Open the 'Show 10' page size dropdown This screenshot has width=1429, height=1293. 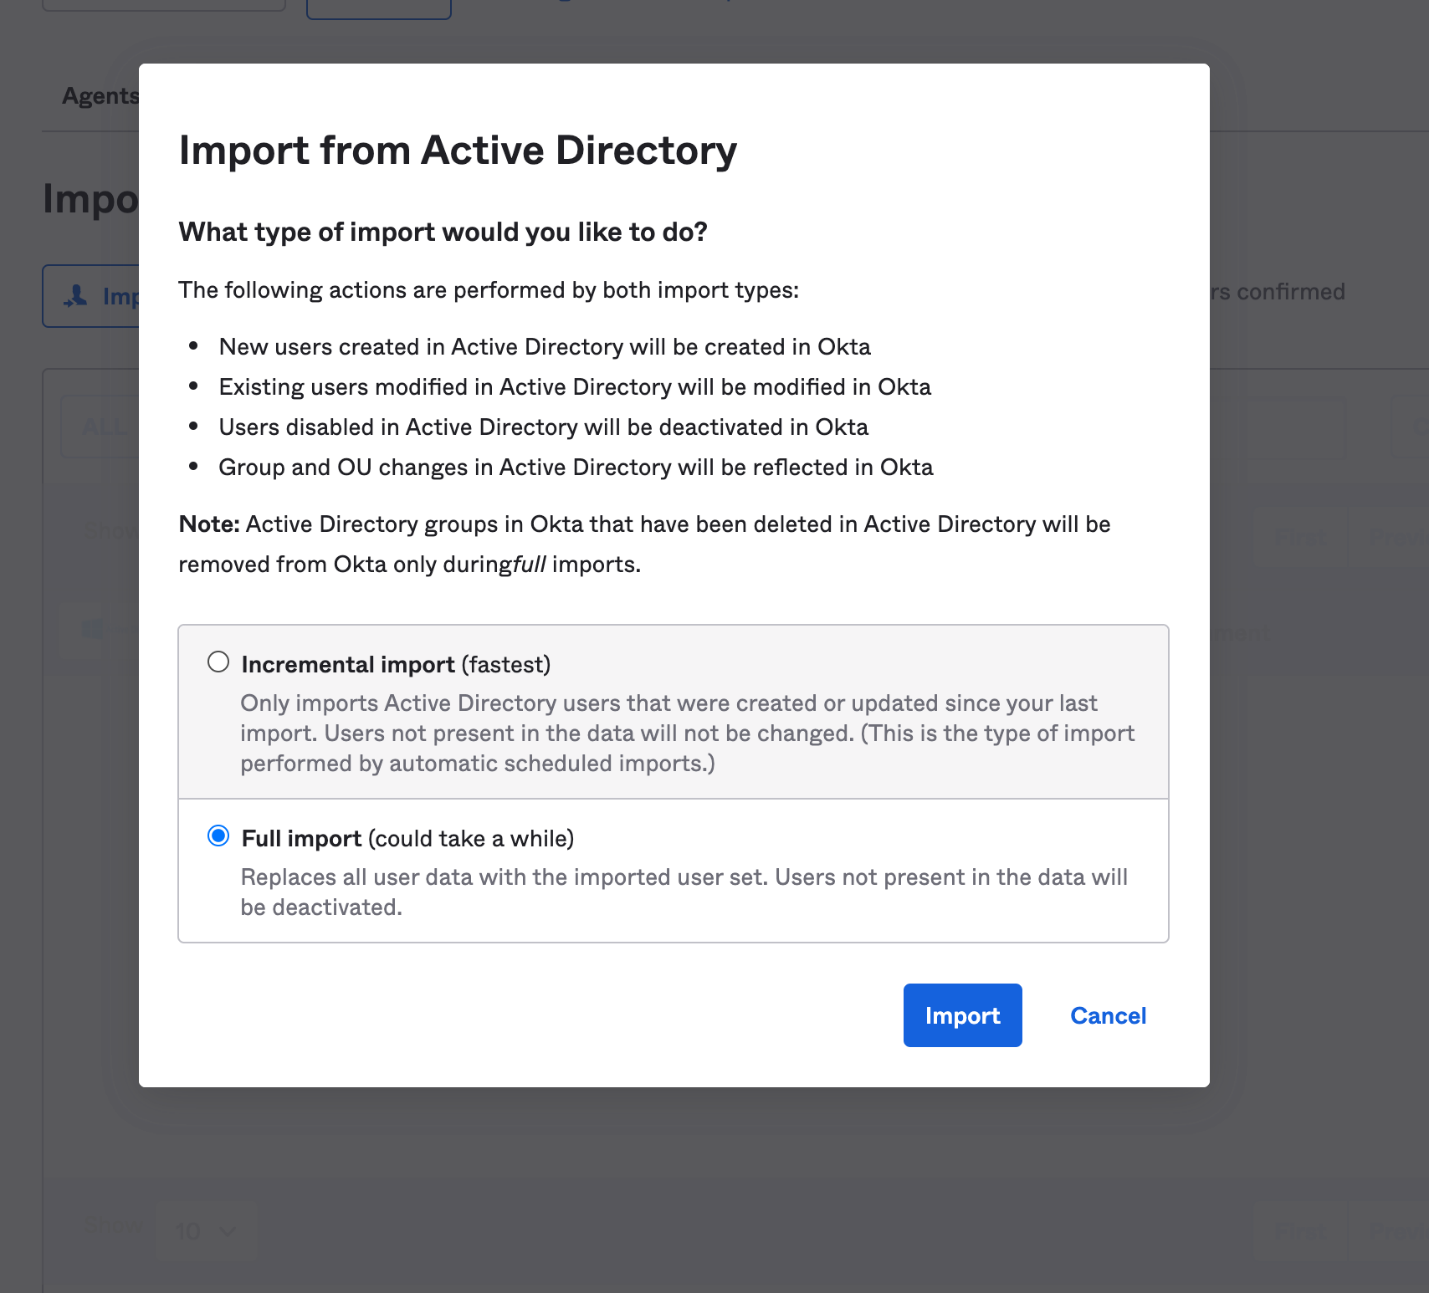click(x=207, y=1231)
